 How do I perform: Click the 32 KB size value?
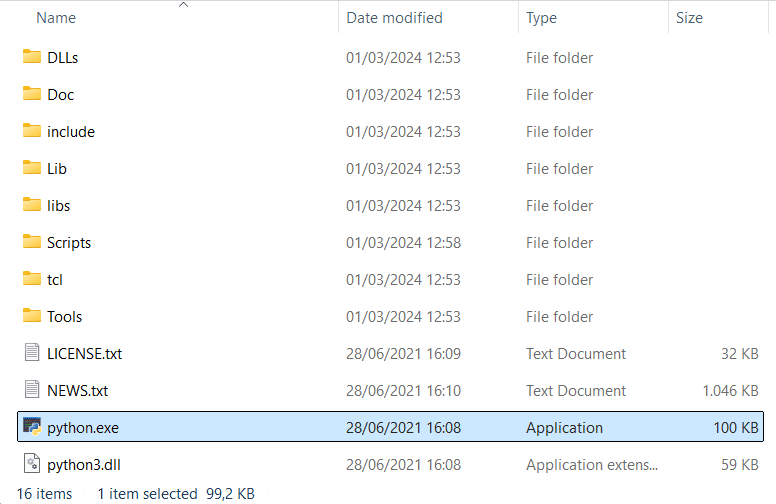tap(739, 353)
